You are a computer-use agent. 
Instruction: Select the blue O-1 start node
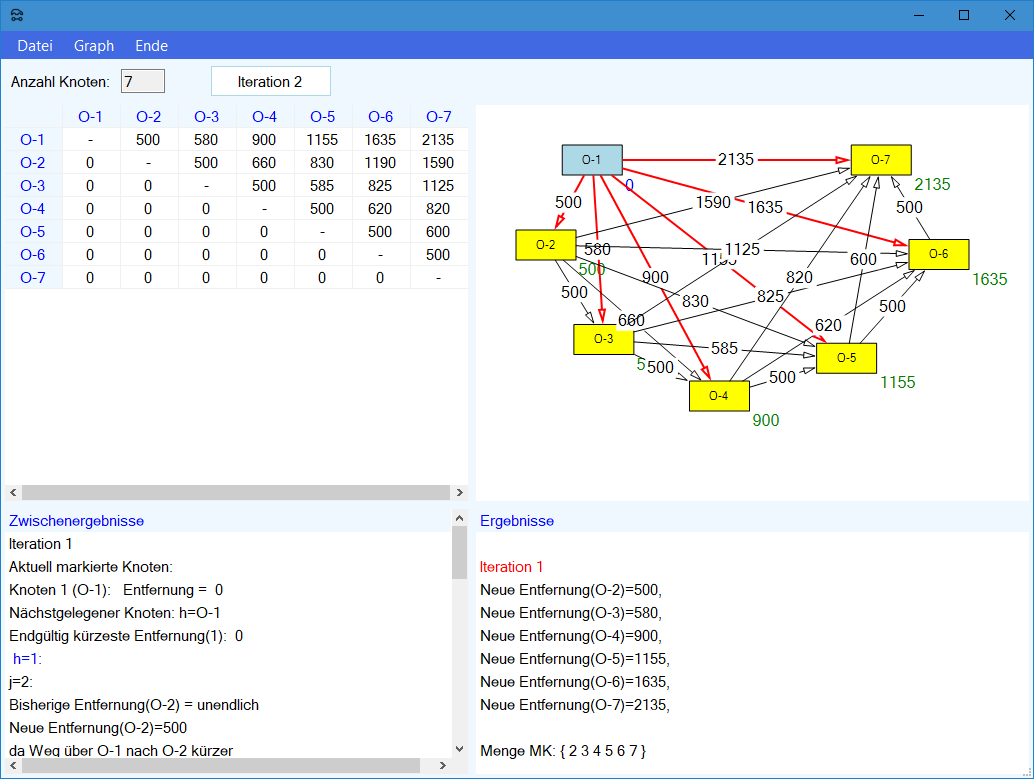point(592,160)
